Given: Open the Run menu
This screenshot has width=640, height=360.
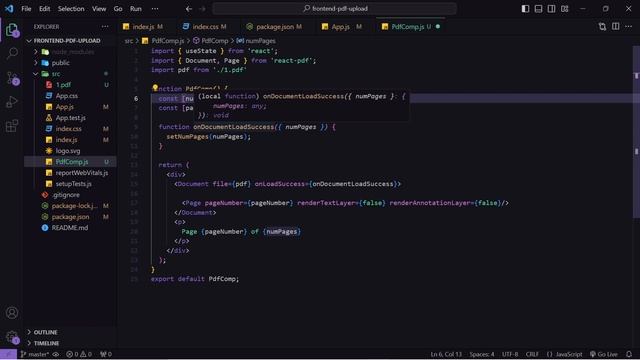Looking at the screenshot, I should 136,9.
